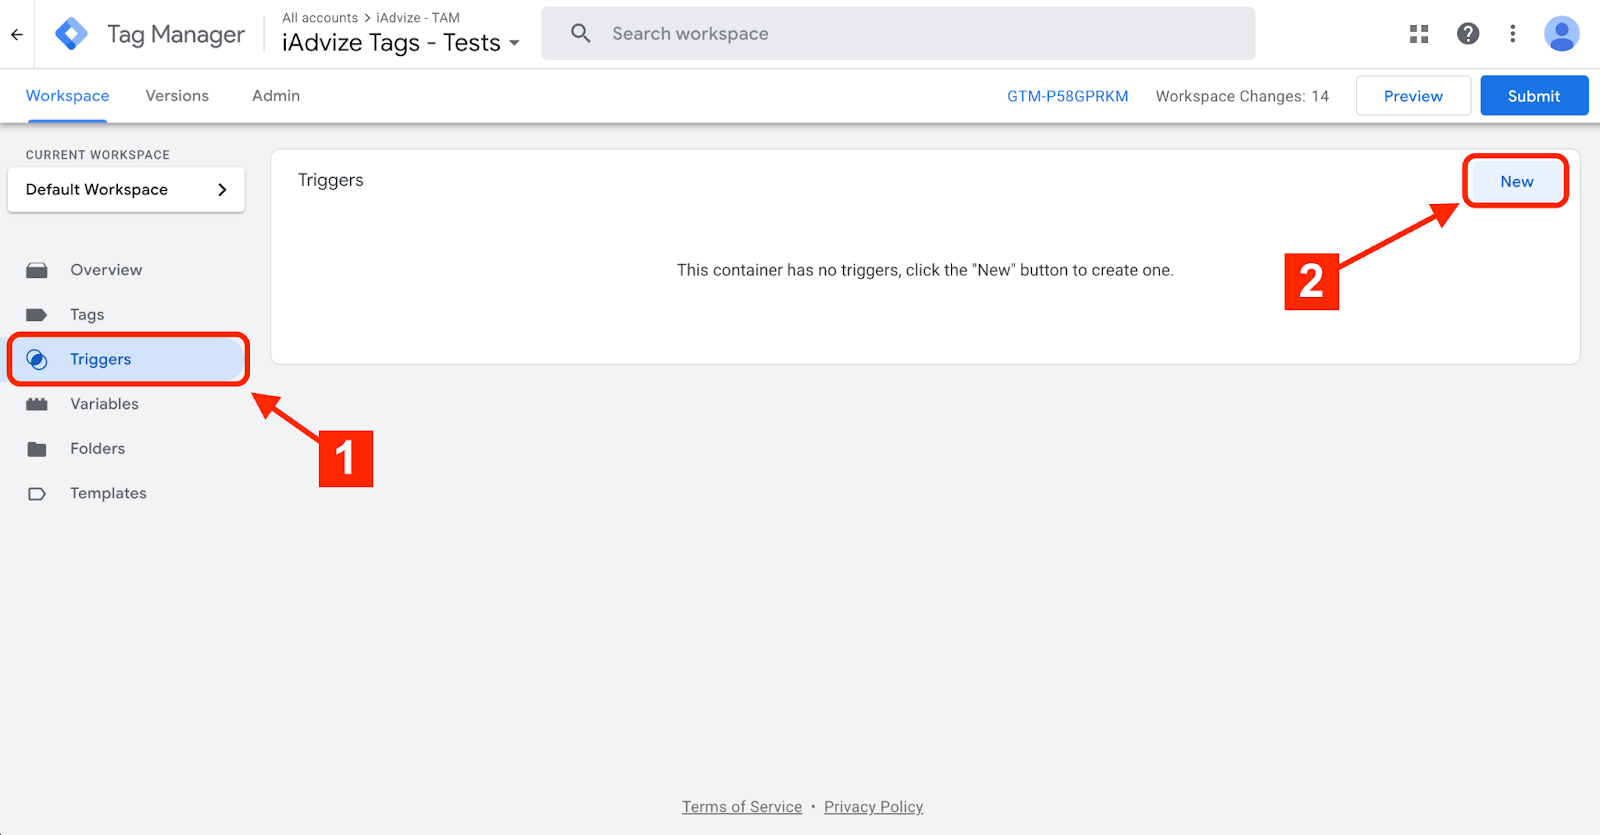Screen dimensions: 1600x835
Task: Open the Google apps grid
Action: pyautogui.click(x=1418, y=34)
